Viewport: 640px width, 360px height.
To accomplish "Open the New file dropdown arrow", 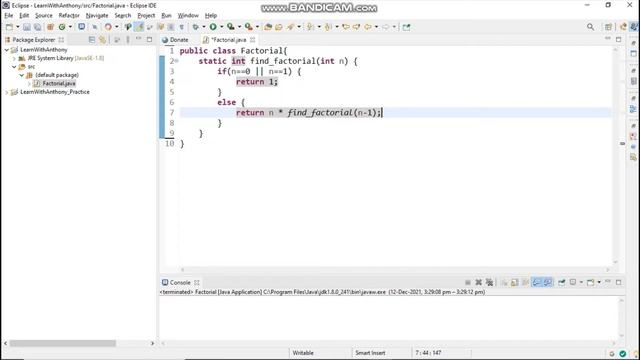I will [x=18, y=27].
